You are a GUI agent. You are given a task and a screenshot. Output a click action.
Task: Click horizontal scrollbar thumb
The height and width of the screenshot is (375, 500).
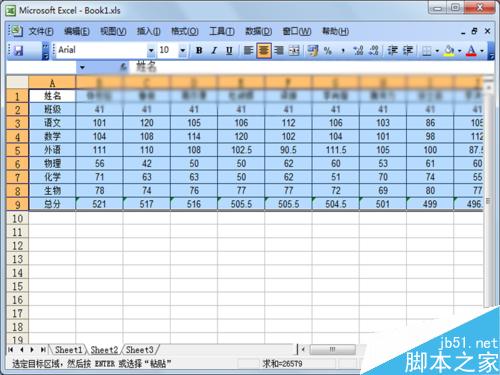click(332, 349)
